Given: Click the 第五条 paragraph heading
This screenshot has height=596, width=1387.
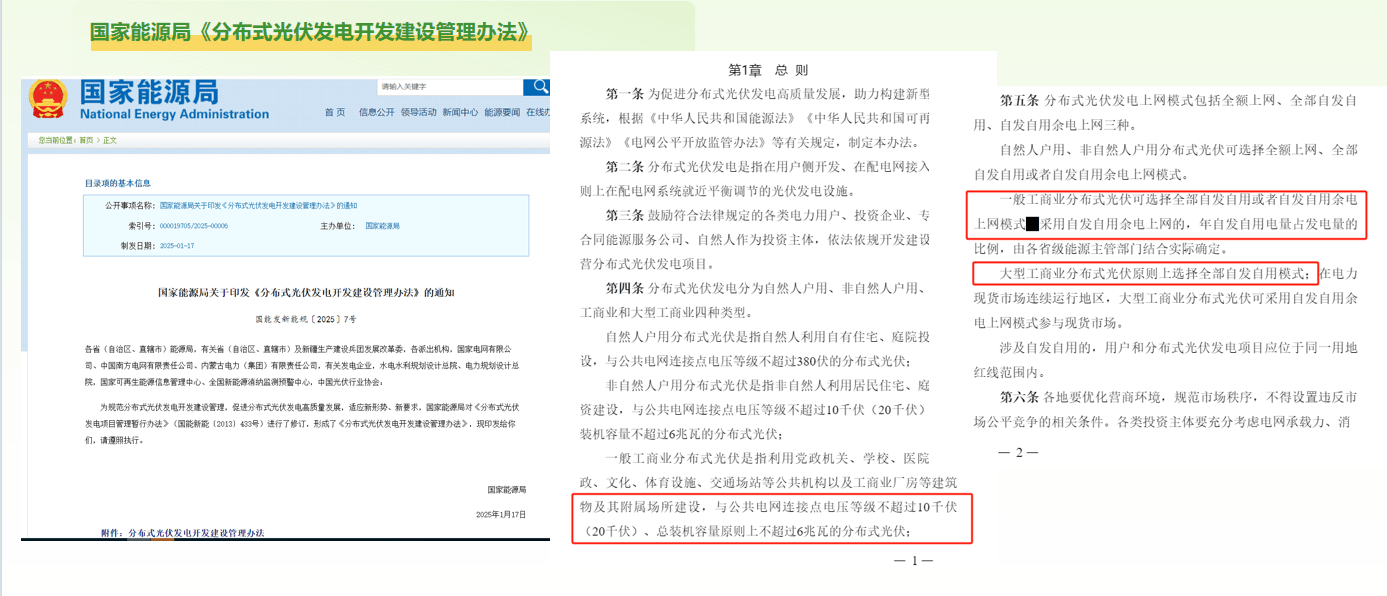Looking at the screenshot, I should [1020, 101].
